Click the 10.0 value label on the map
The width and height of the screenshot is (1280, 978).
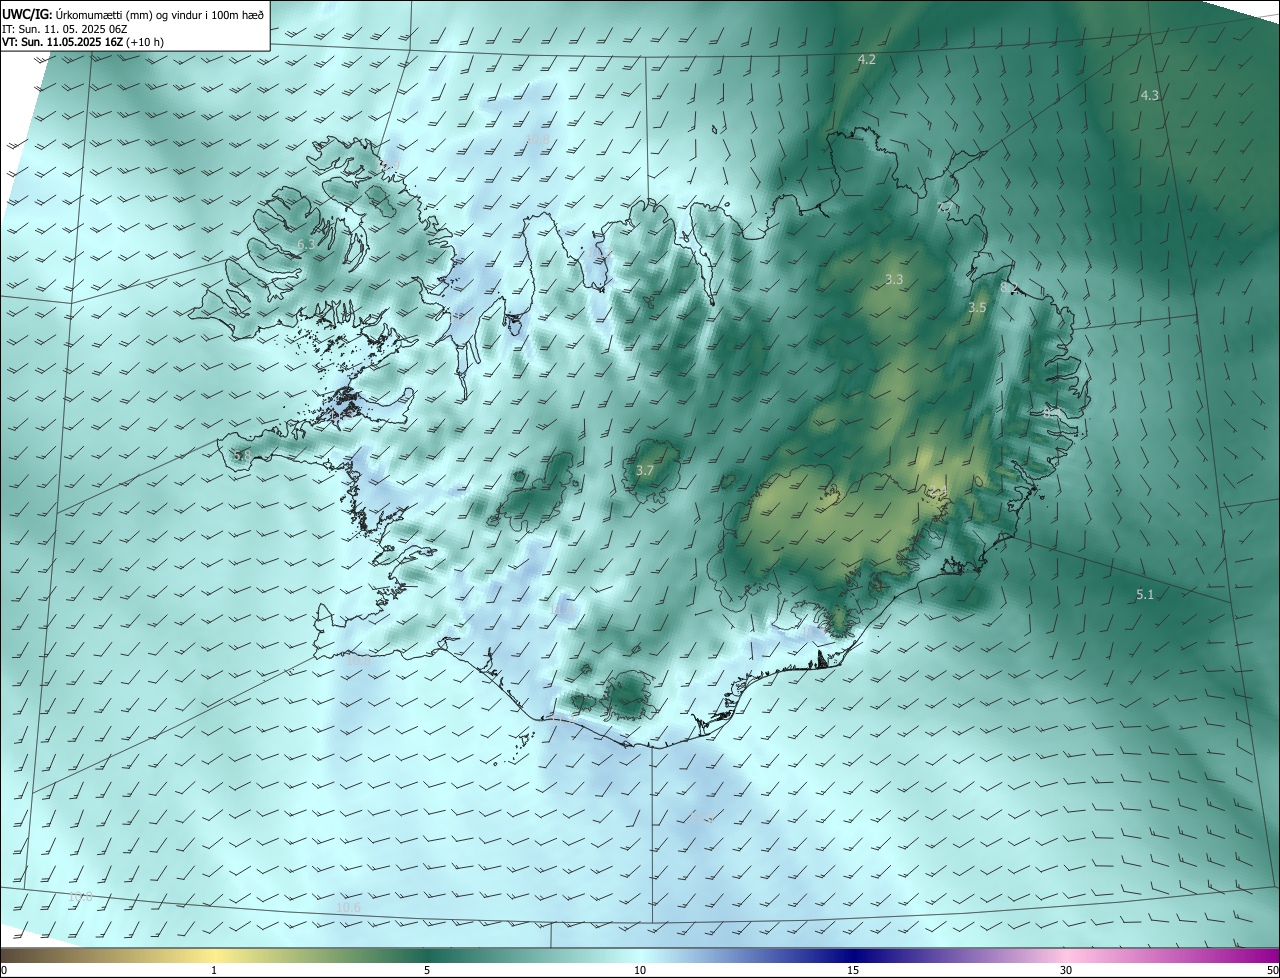click(80, 897)
